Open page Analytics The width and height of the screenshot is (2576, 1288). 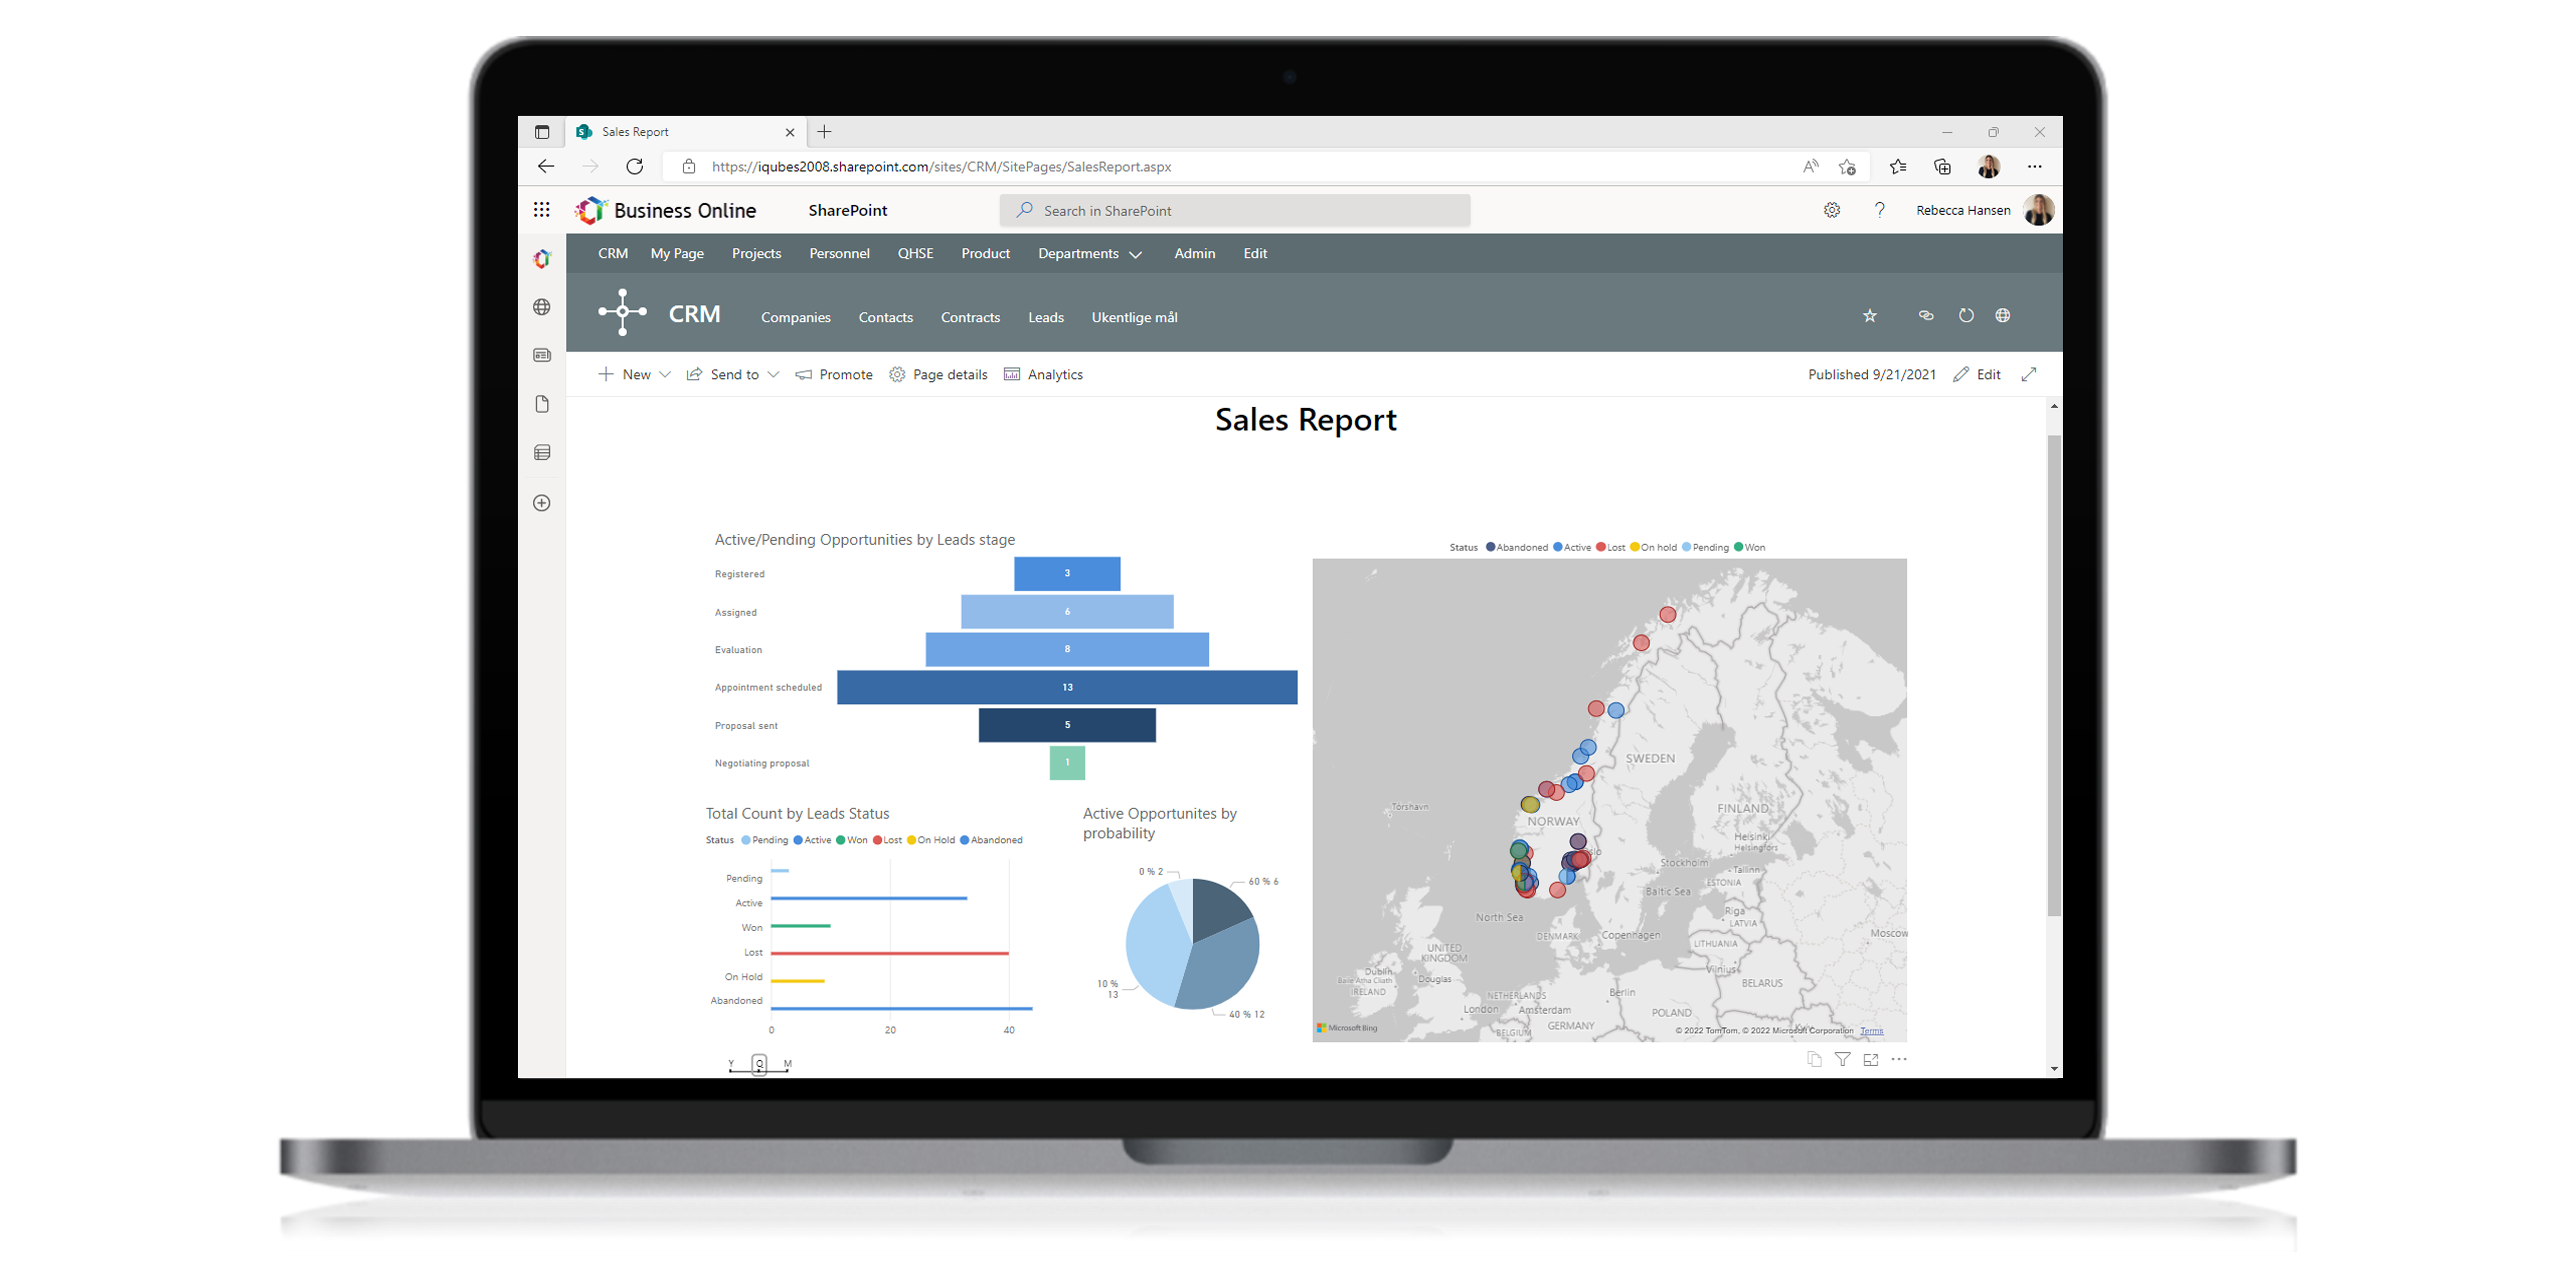coord(1043,374)
